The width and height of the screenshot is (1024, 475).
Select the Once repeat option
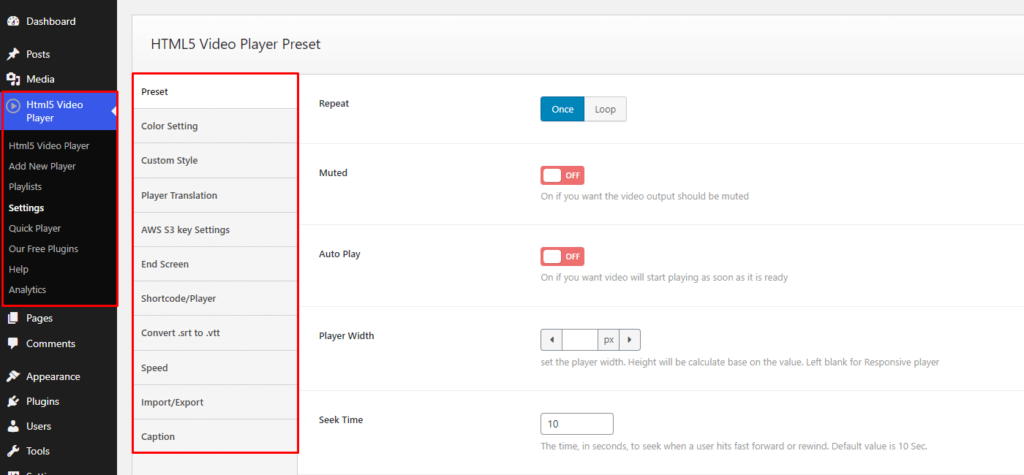pyautogui.click(x=562, y=109)
